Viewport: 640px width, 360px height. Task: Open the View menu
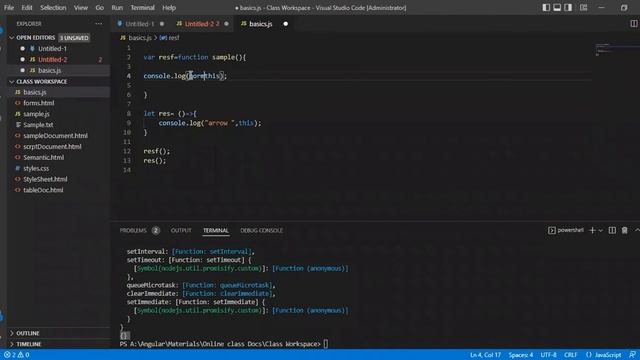coord(81,8)
